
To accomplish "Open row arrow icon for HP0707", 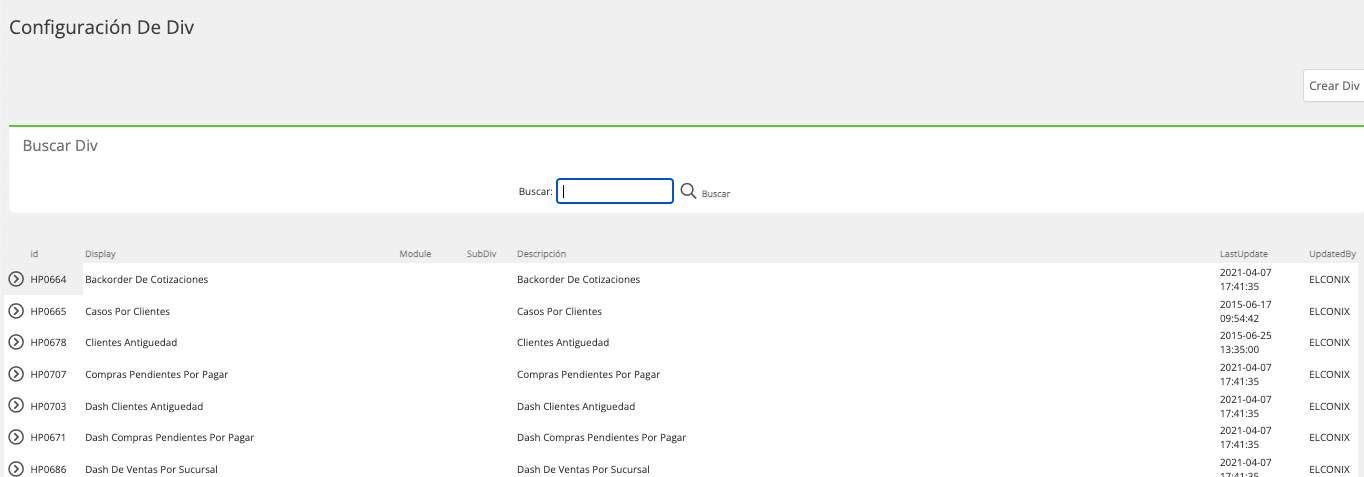I will click(16, 374).
